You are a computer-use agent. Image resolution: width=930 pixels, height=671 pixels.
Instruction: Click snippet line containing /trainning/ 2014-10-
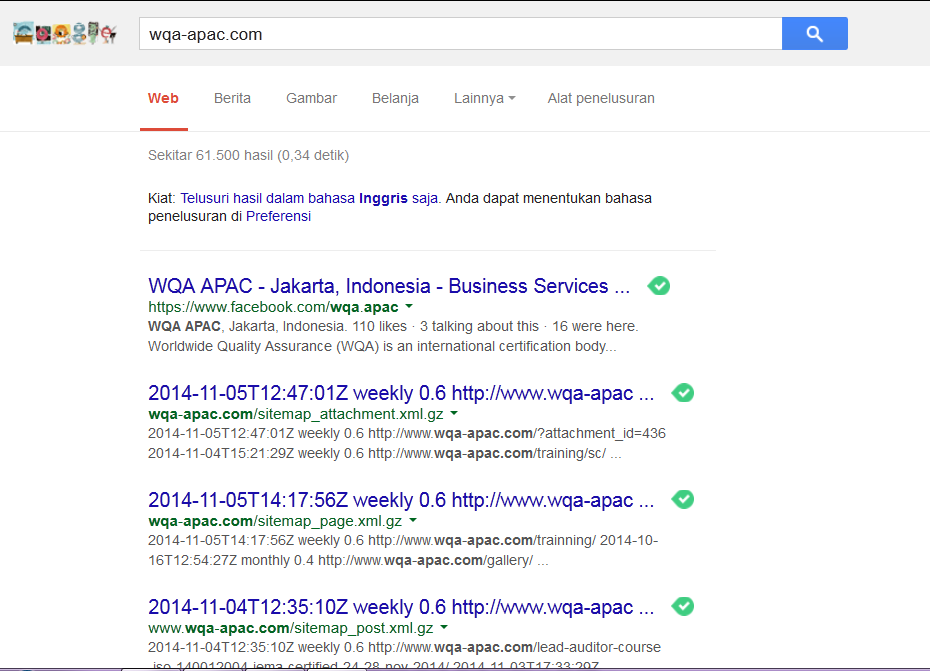point(403,540)
